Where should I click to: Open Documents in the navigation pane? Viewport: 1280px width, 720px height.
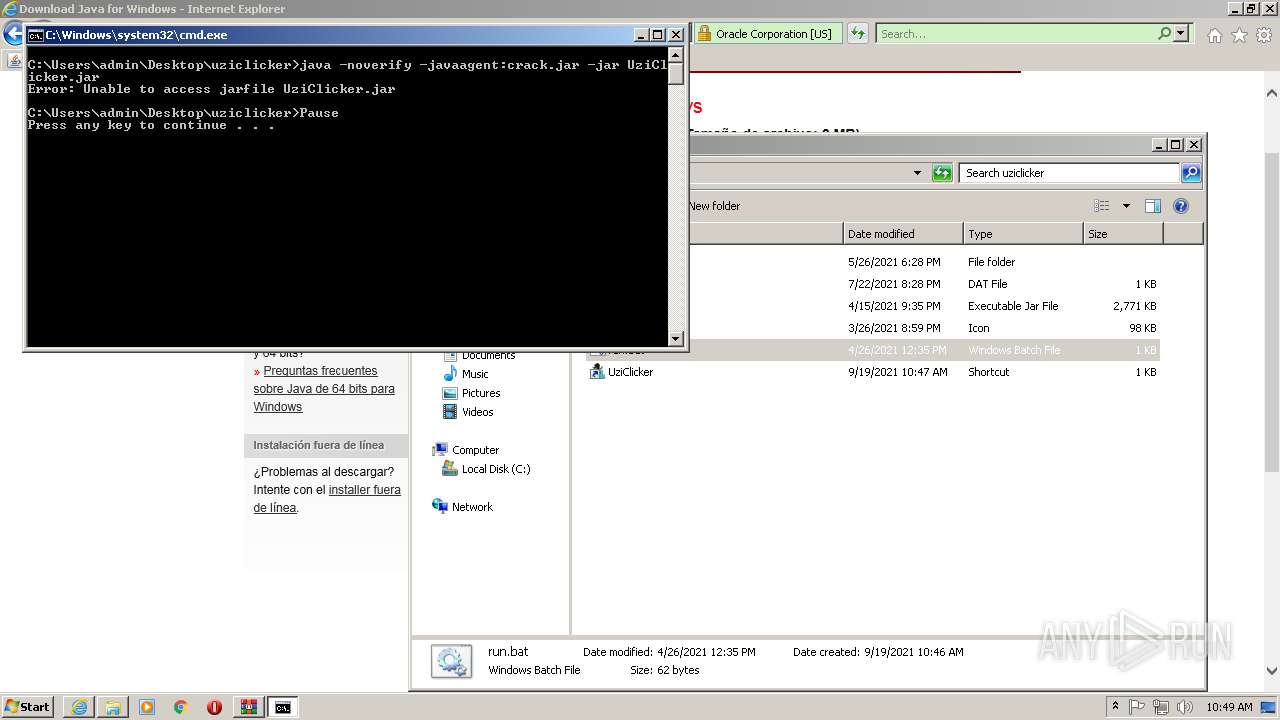coord(488,355)
